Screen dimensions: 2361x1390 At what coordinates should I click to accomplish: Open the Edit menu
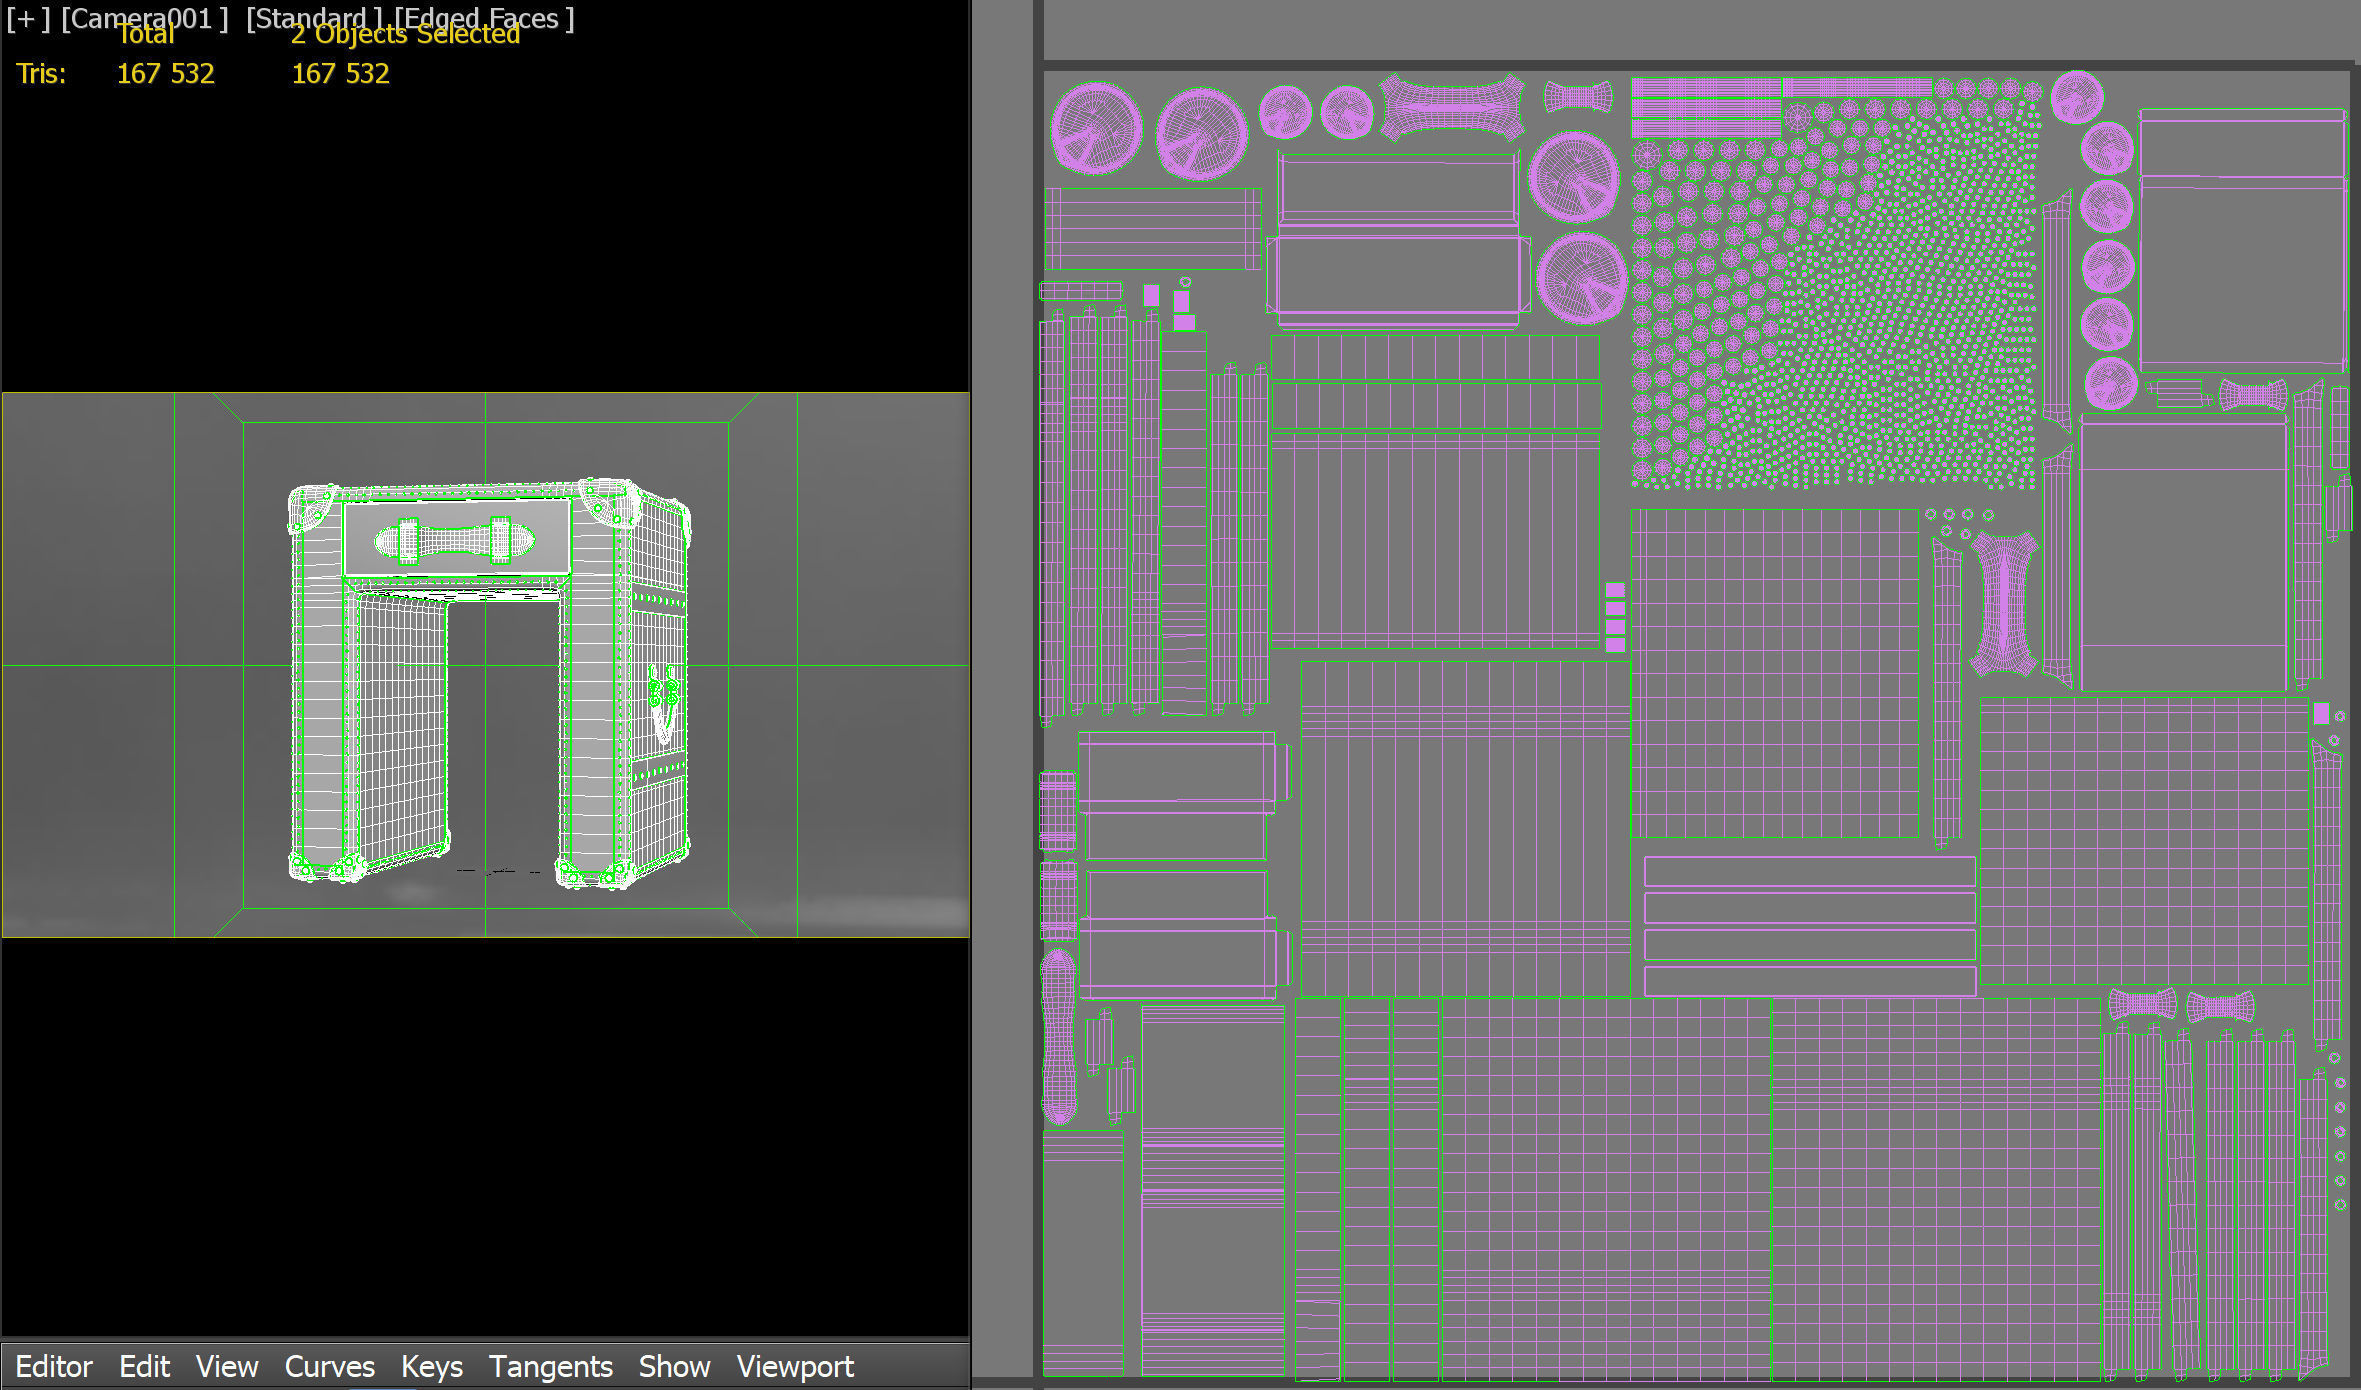(x=144, y=1366)
